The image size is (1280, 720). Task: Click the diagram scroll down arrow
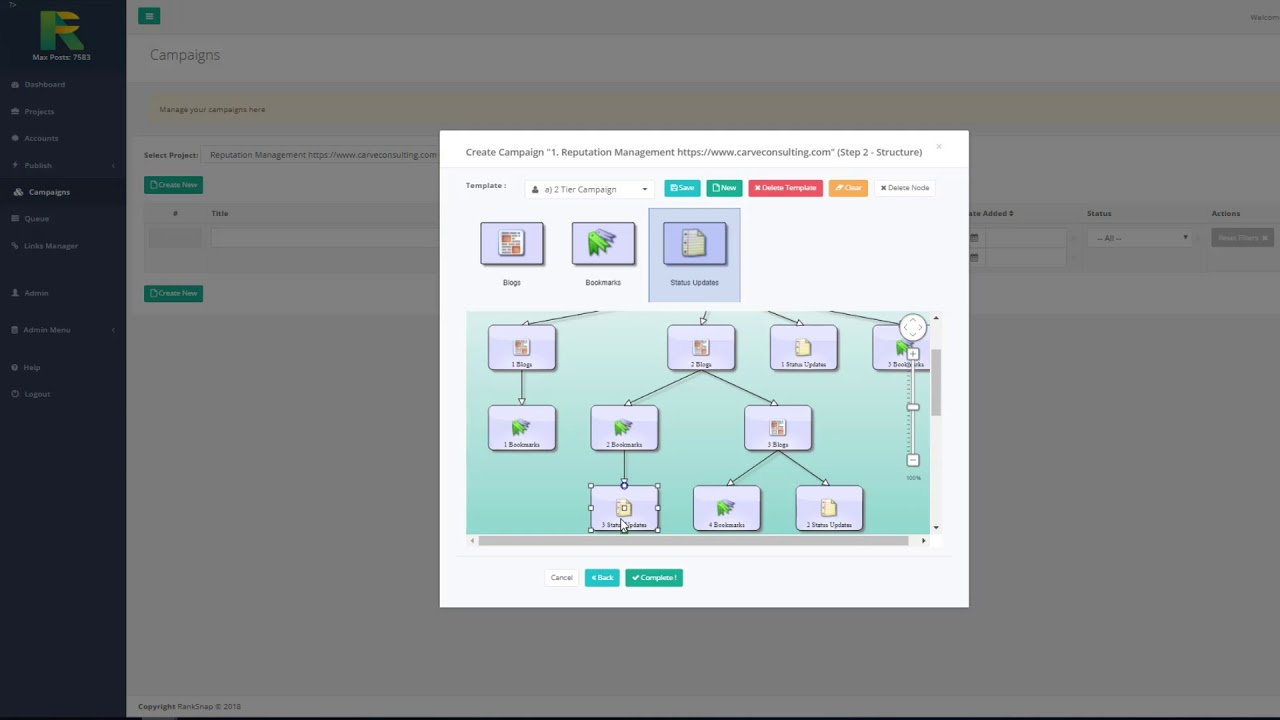pyautogui.click(x=936, y=527)
